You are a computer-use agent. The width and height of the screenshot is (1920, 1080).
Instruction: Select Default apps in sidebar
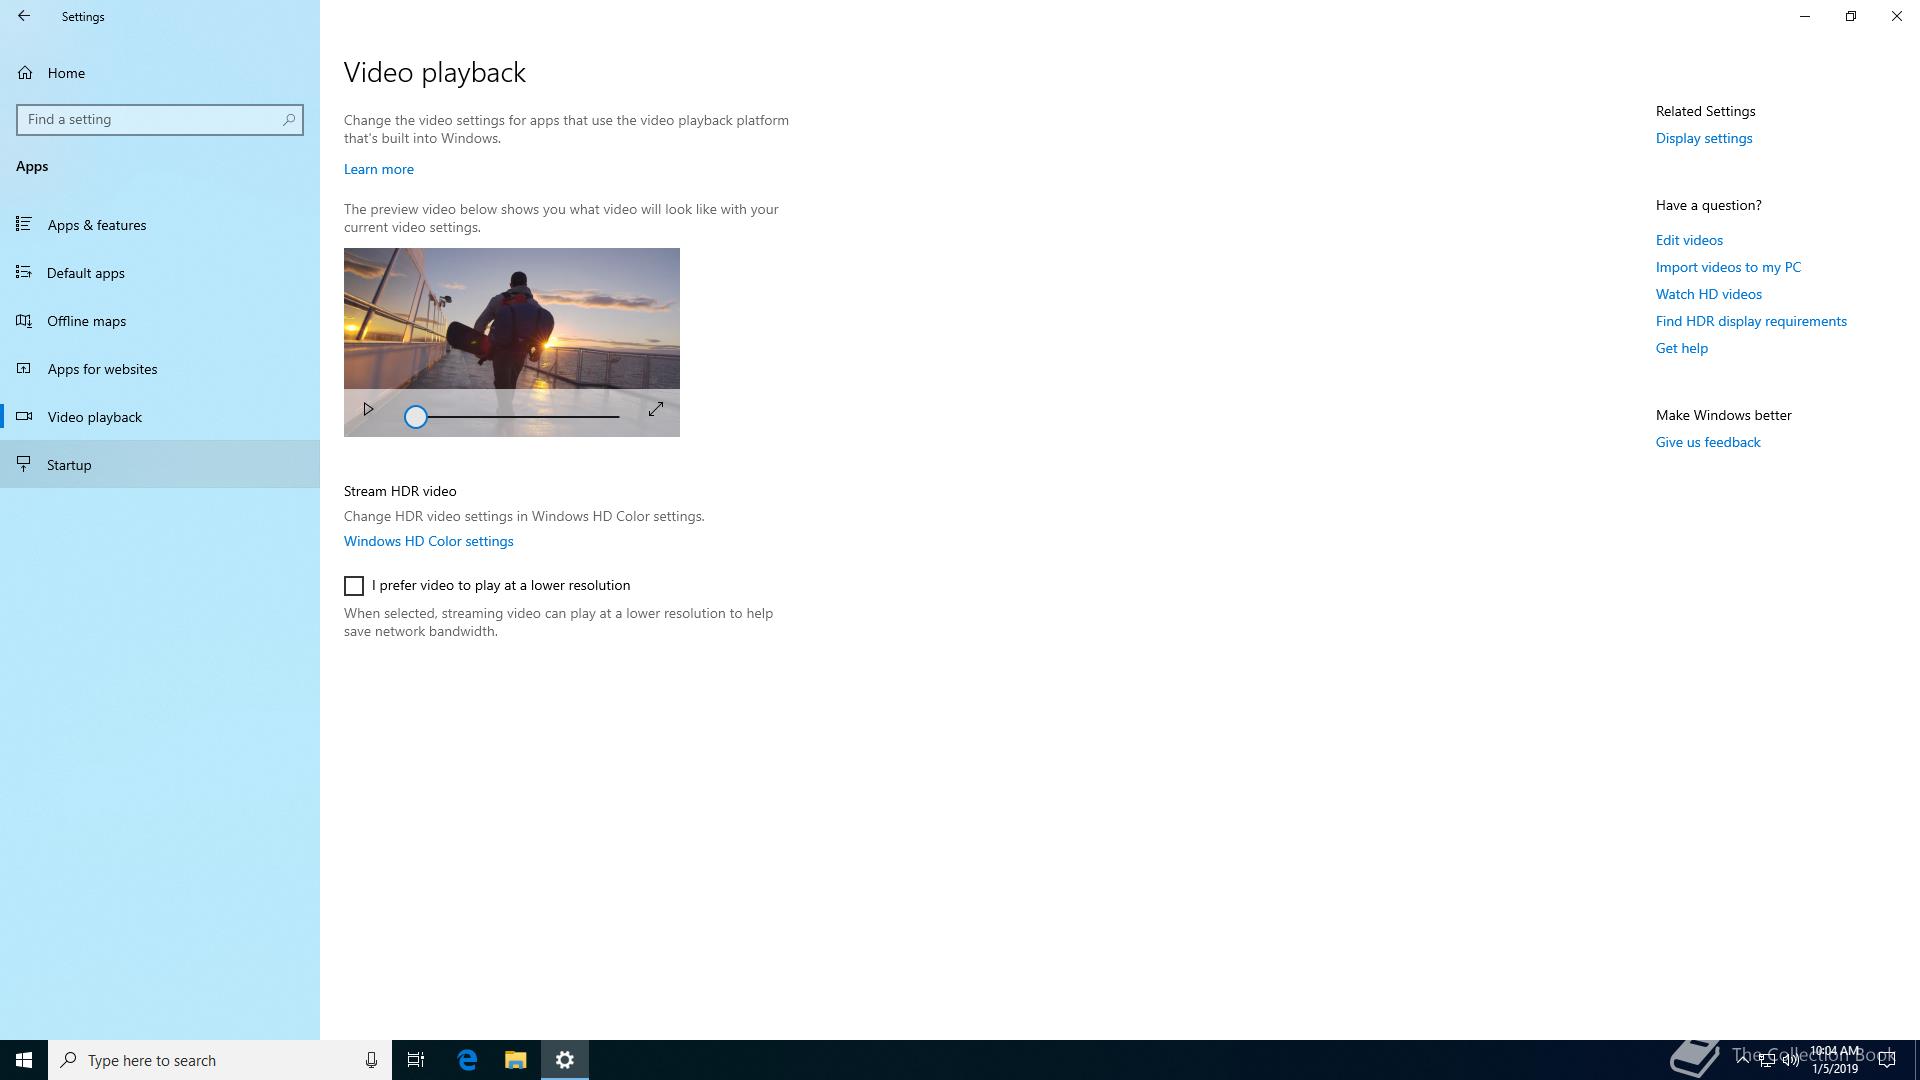click(x=86, y=273)
